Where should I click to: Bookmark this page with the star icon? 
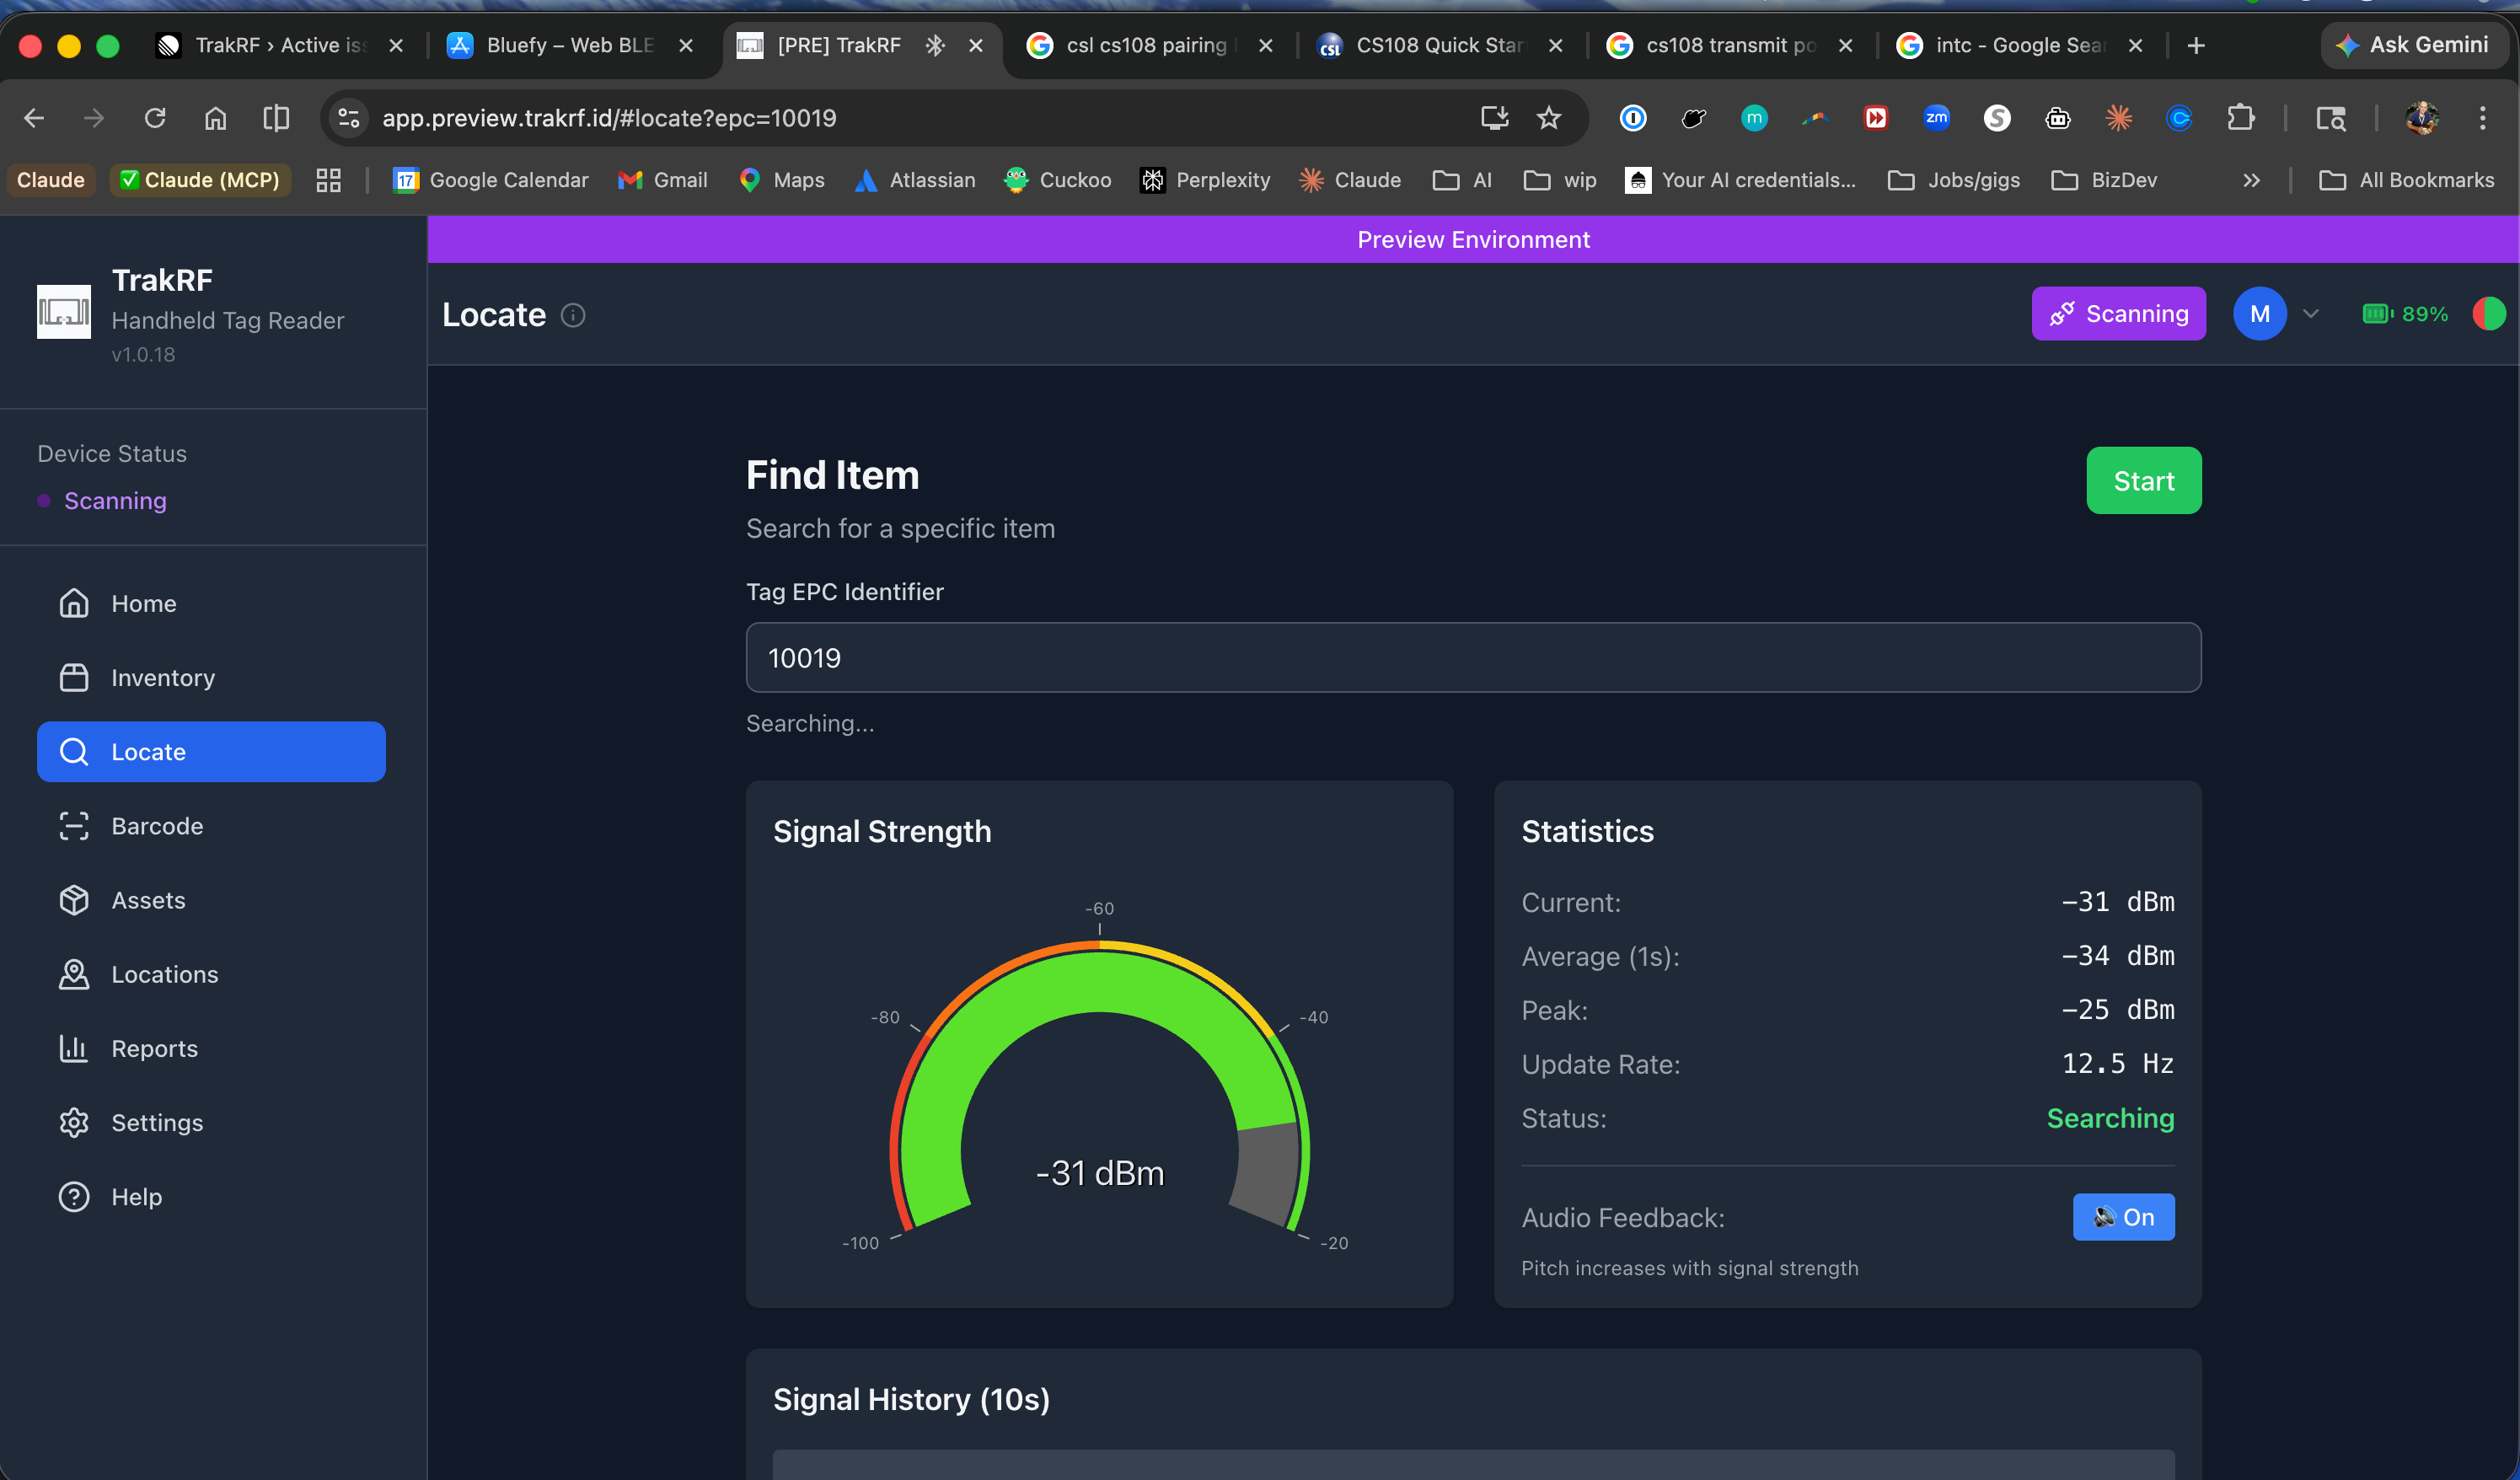1548,118
